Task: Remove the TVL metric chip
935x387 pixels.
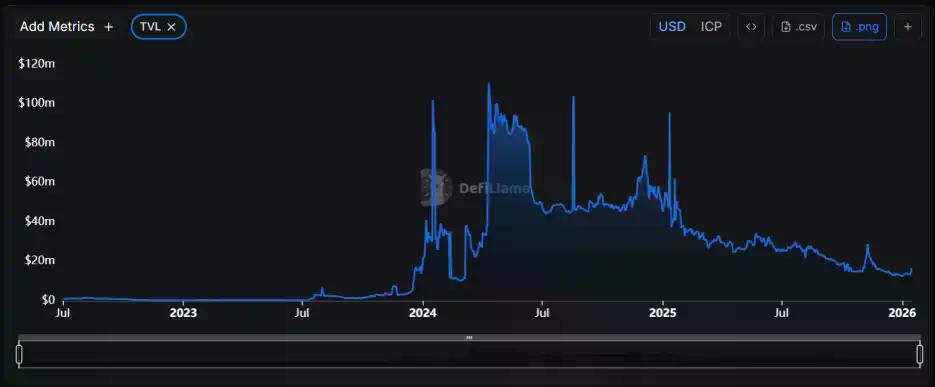Action: coord(171,27)
